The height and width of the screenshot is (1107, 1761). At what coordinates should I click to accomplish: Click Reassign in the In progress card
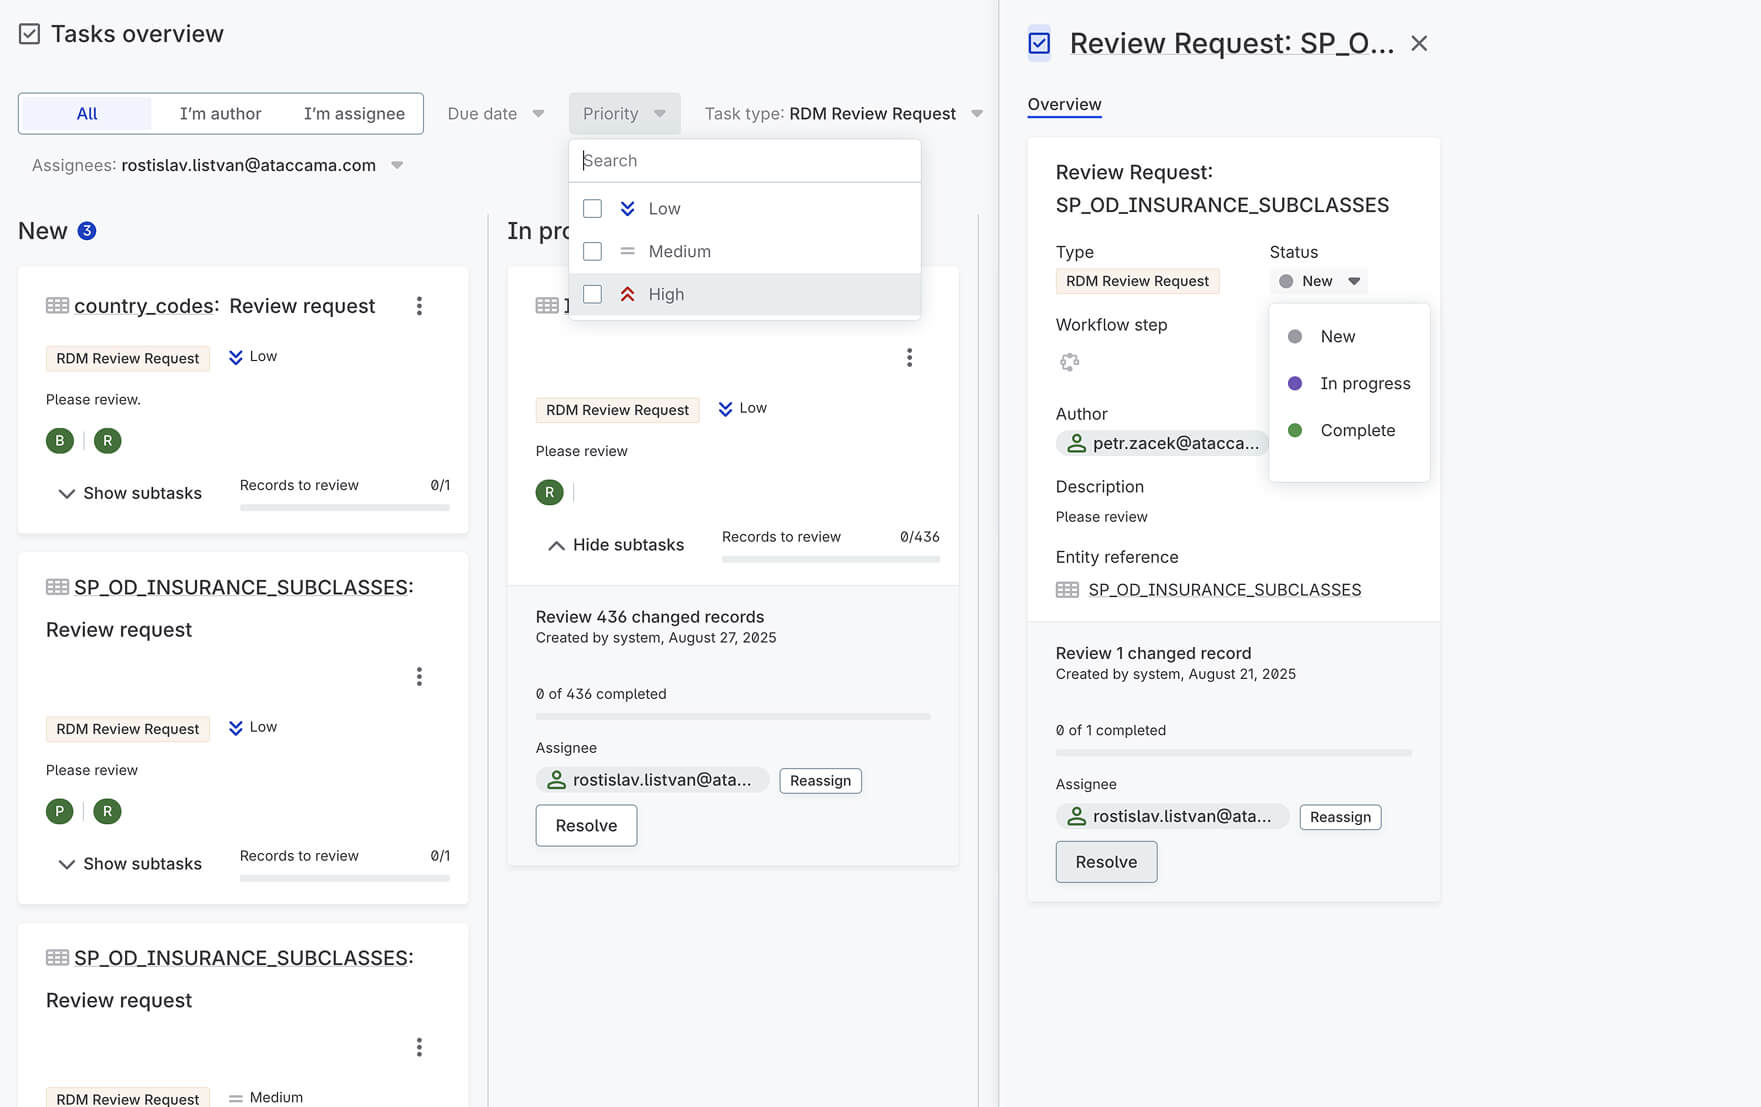(820, 781)
